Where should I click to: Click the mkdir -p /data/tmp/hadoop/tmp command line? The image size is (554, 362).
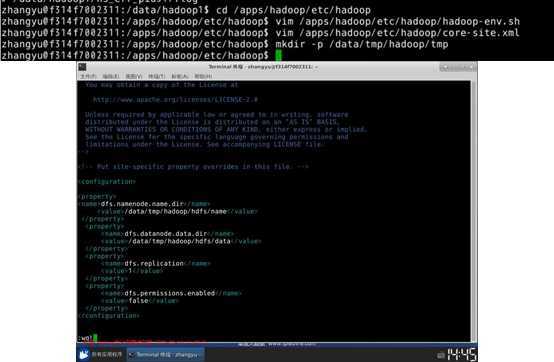(x=362, y=44)
